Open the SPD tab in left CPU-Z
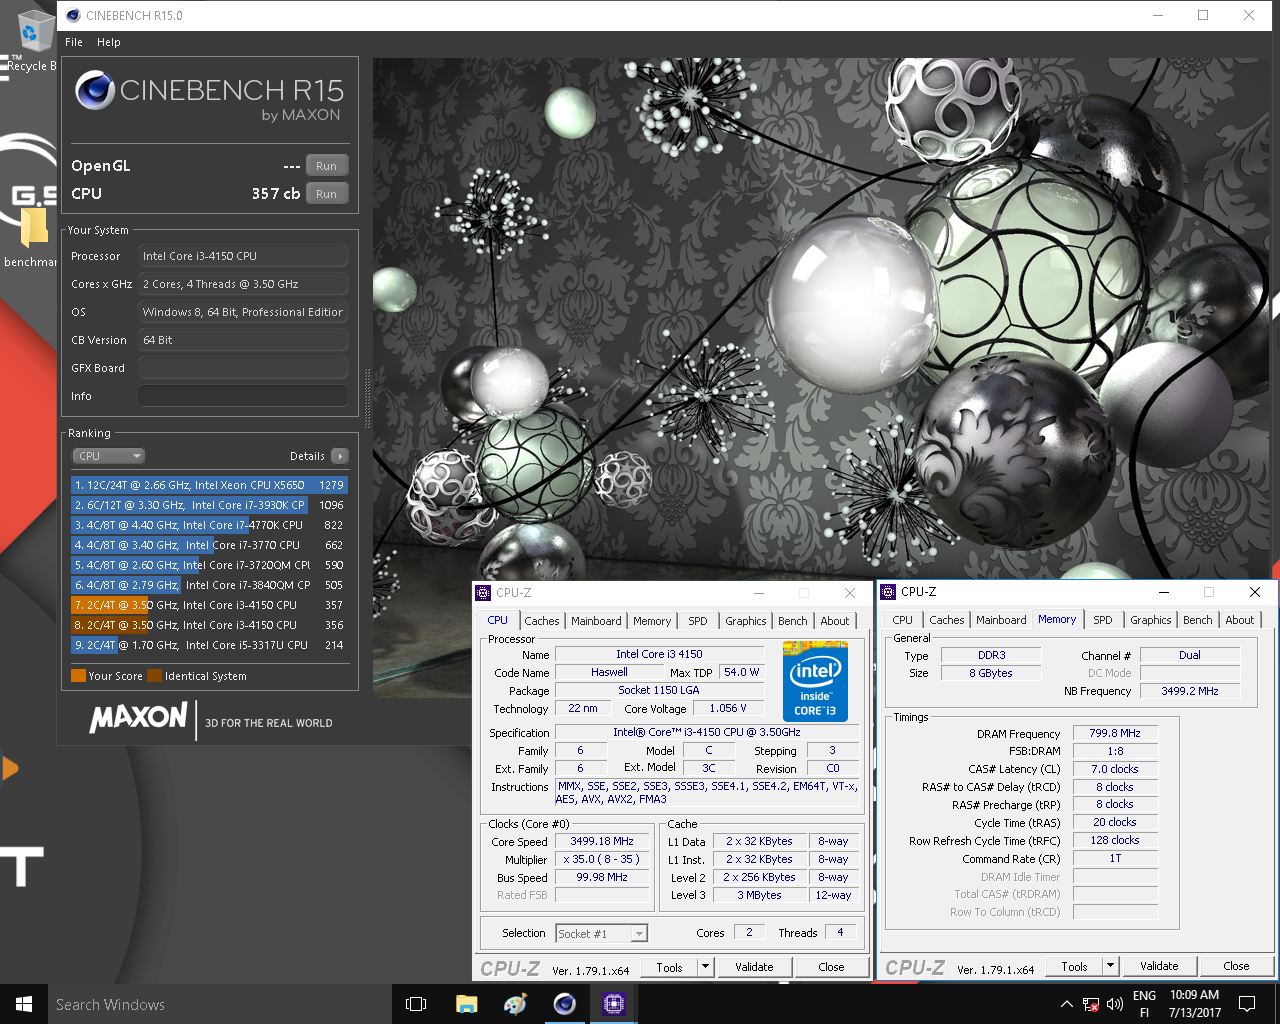 698,621
